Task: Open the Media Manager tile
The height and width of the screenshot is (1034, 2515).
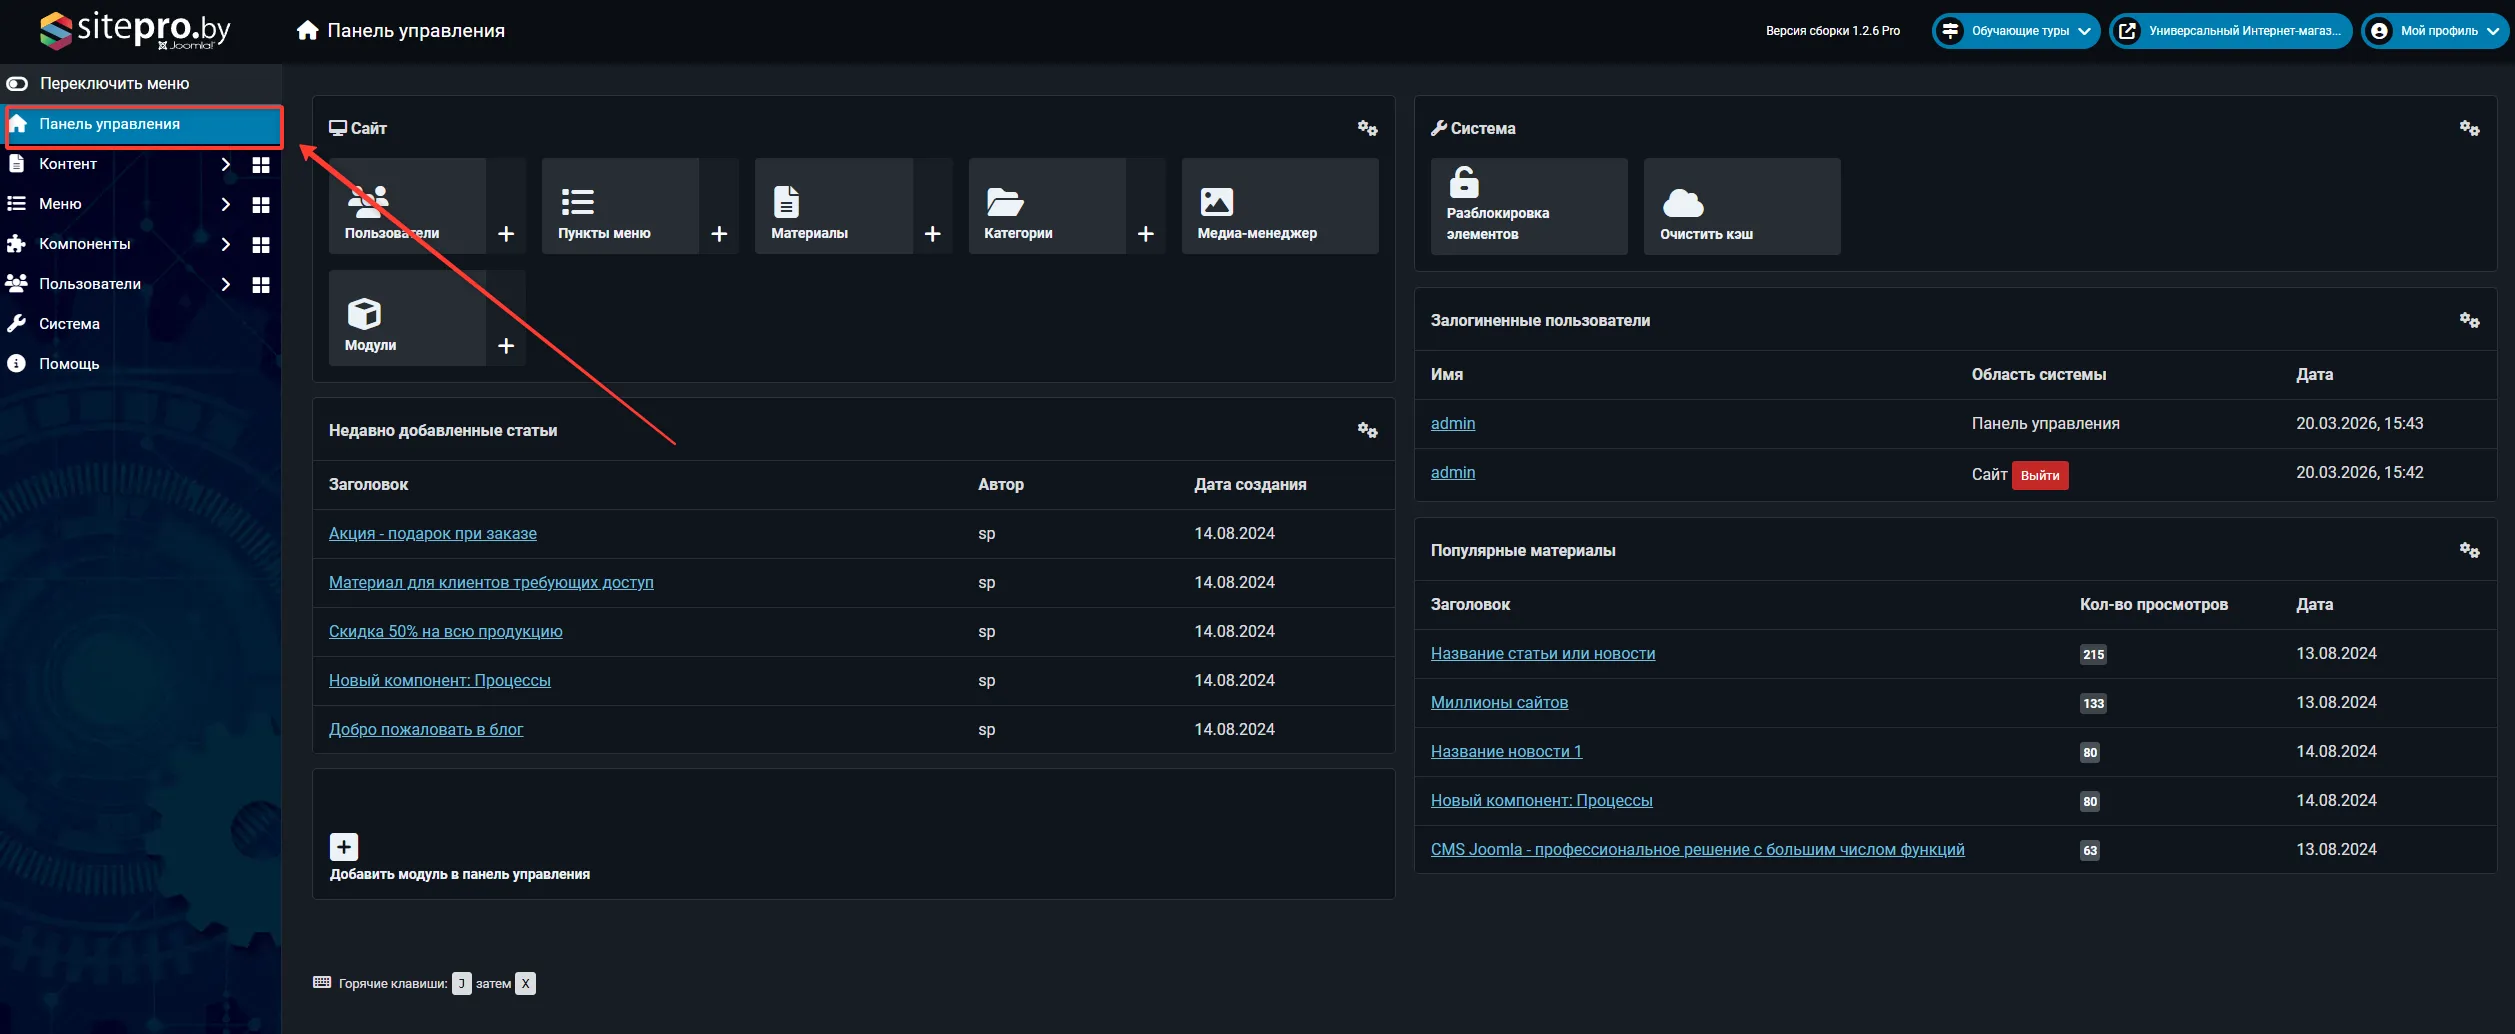Action: tap(1279, 206)
